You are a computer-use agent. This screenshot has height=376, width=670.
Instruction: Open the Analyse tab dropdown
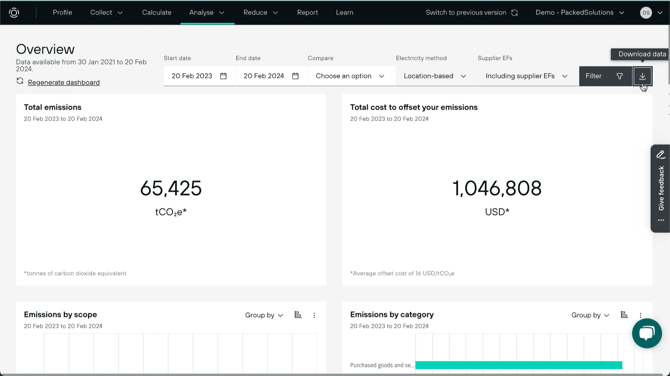[x=207, y=12]
